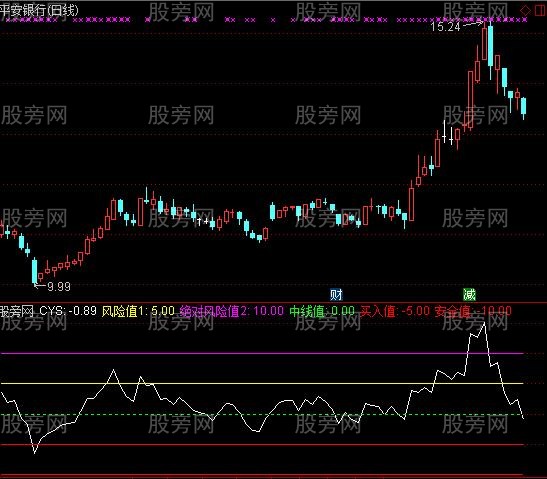The width and height of the screenshot is (547, 479).
Task: Click the CYS line peak above the purple line
Action: click(x=484, y=324)
